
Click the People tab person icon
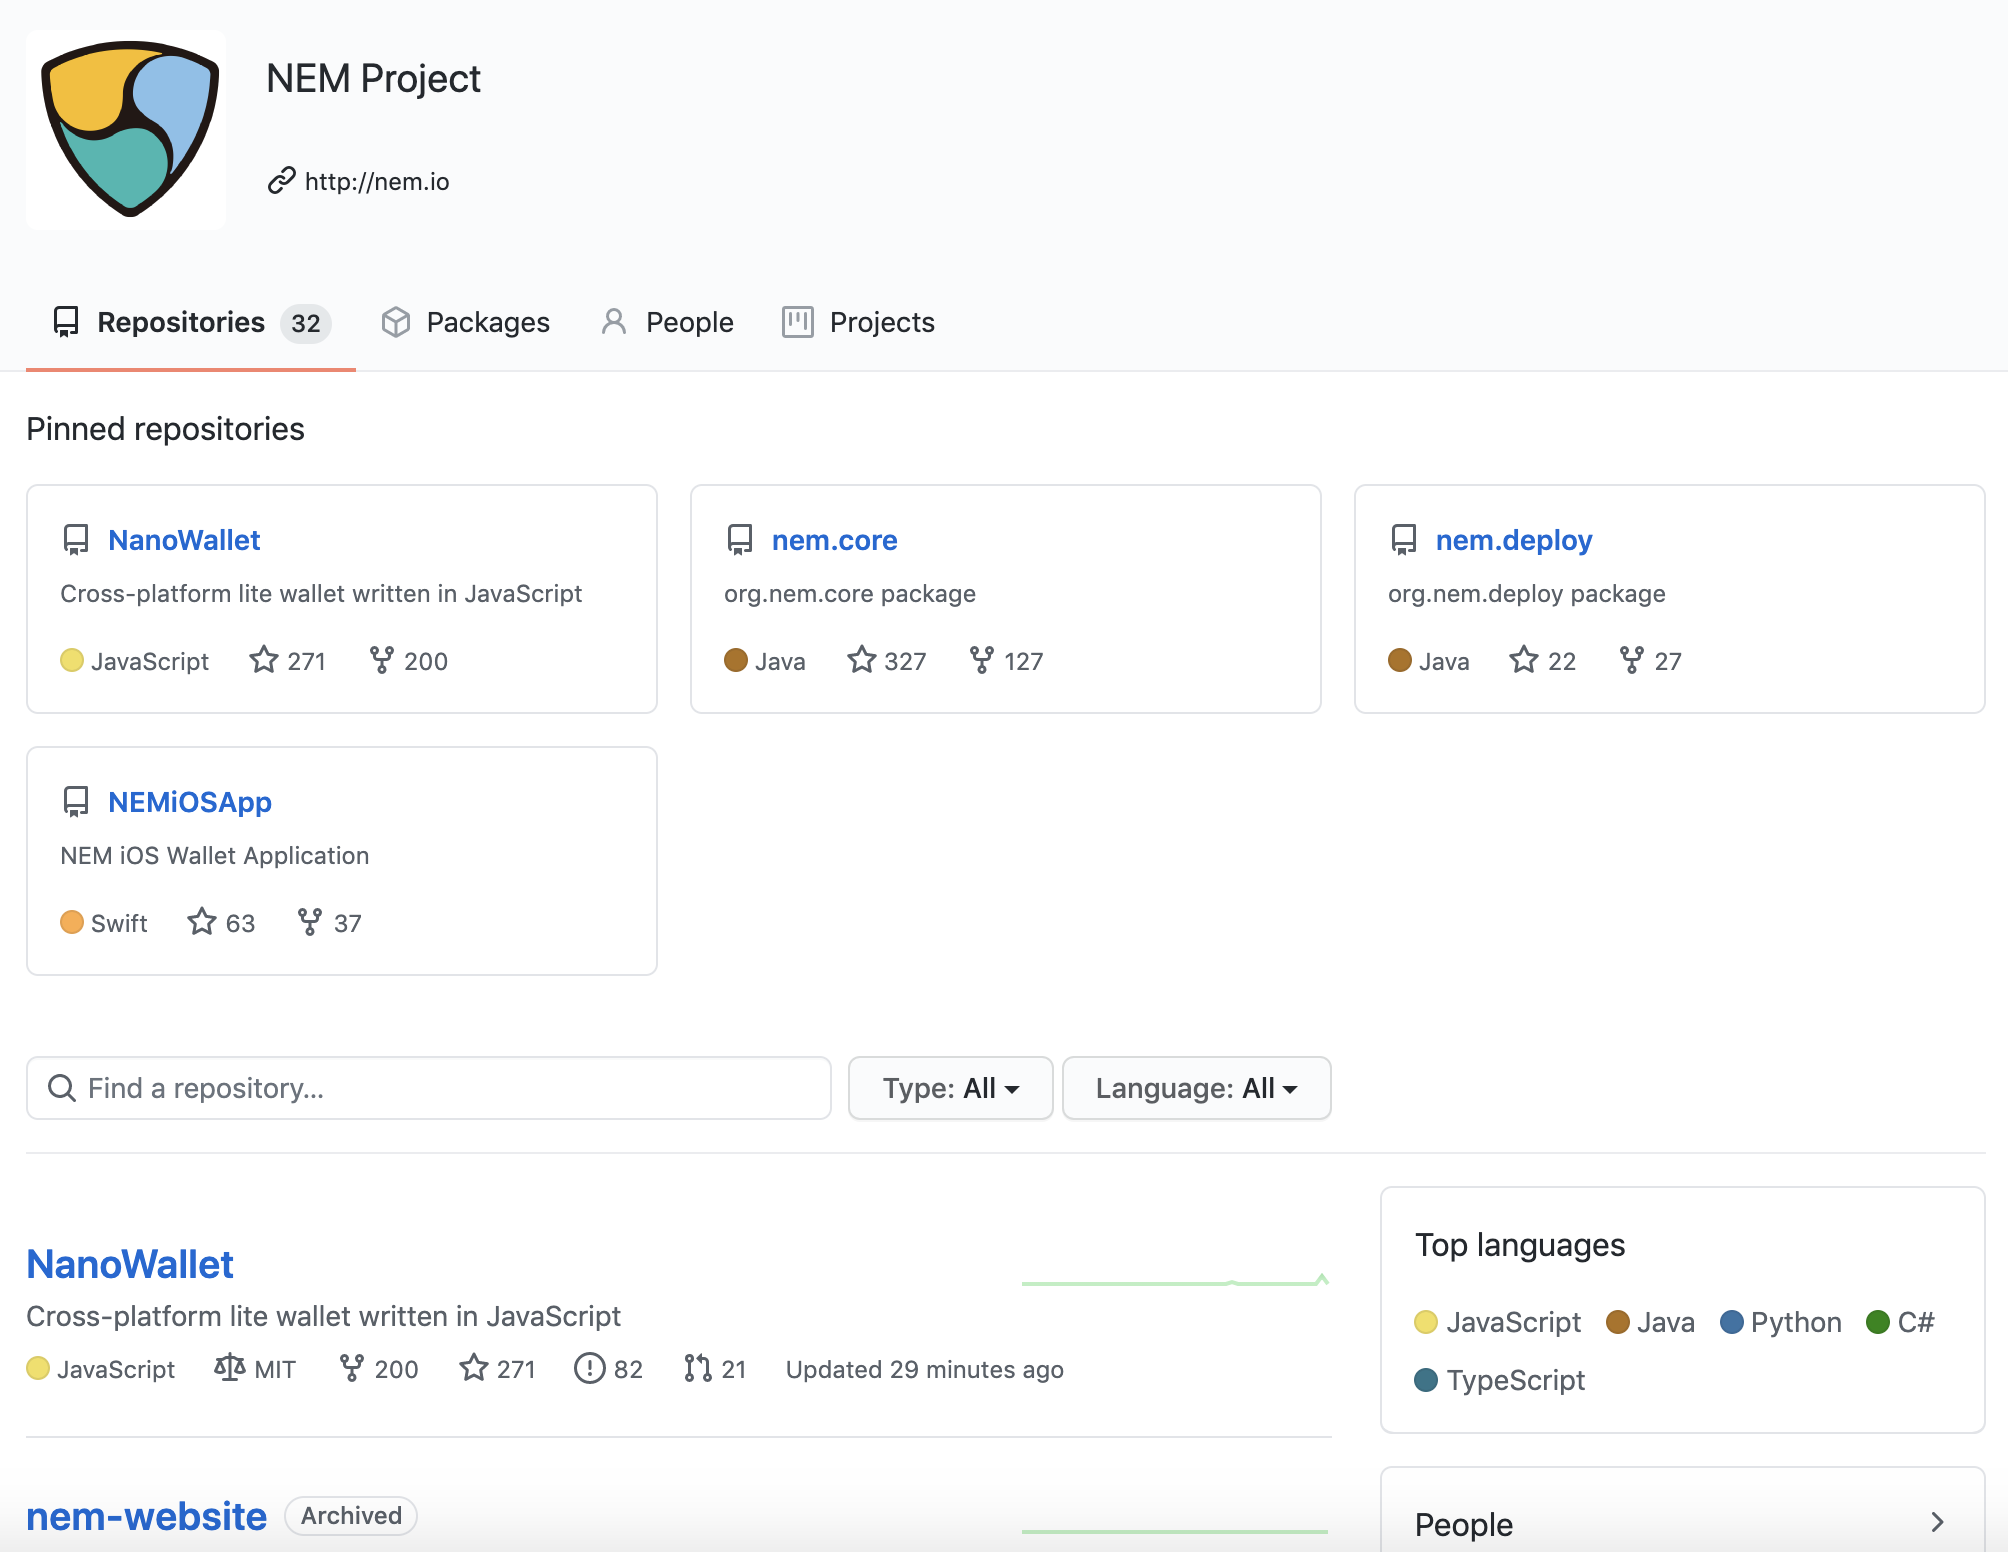point(614,322)
